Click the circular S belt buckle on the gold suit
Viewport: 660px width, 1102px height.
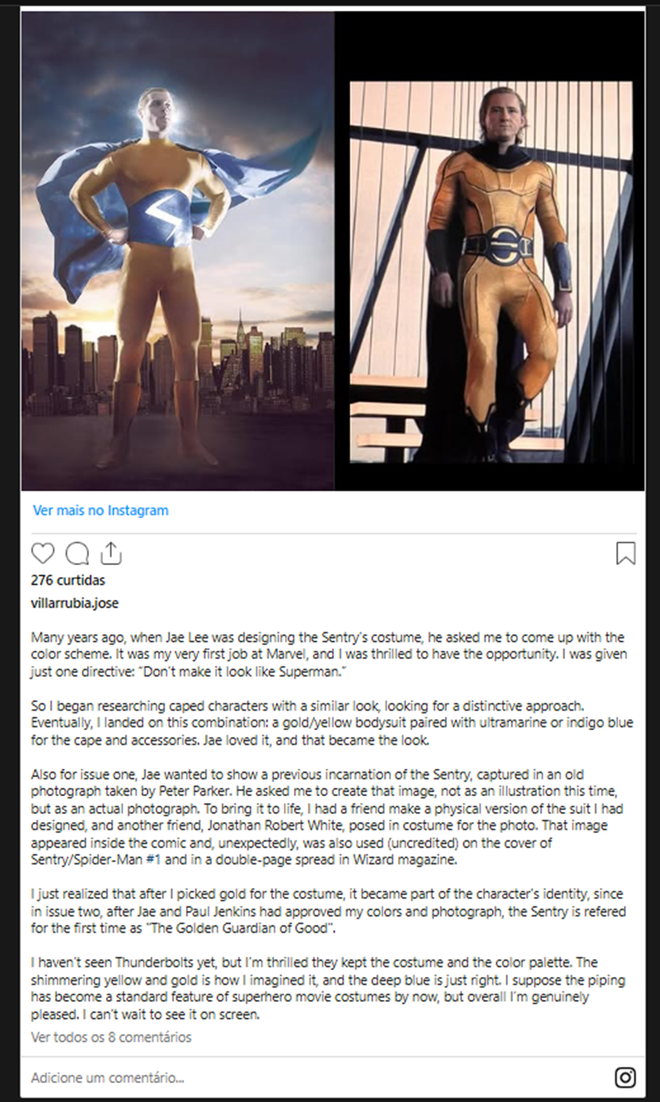506,245
